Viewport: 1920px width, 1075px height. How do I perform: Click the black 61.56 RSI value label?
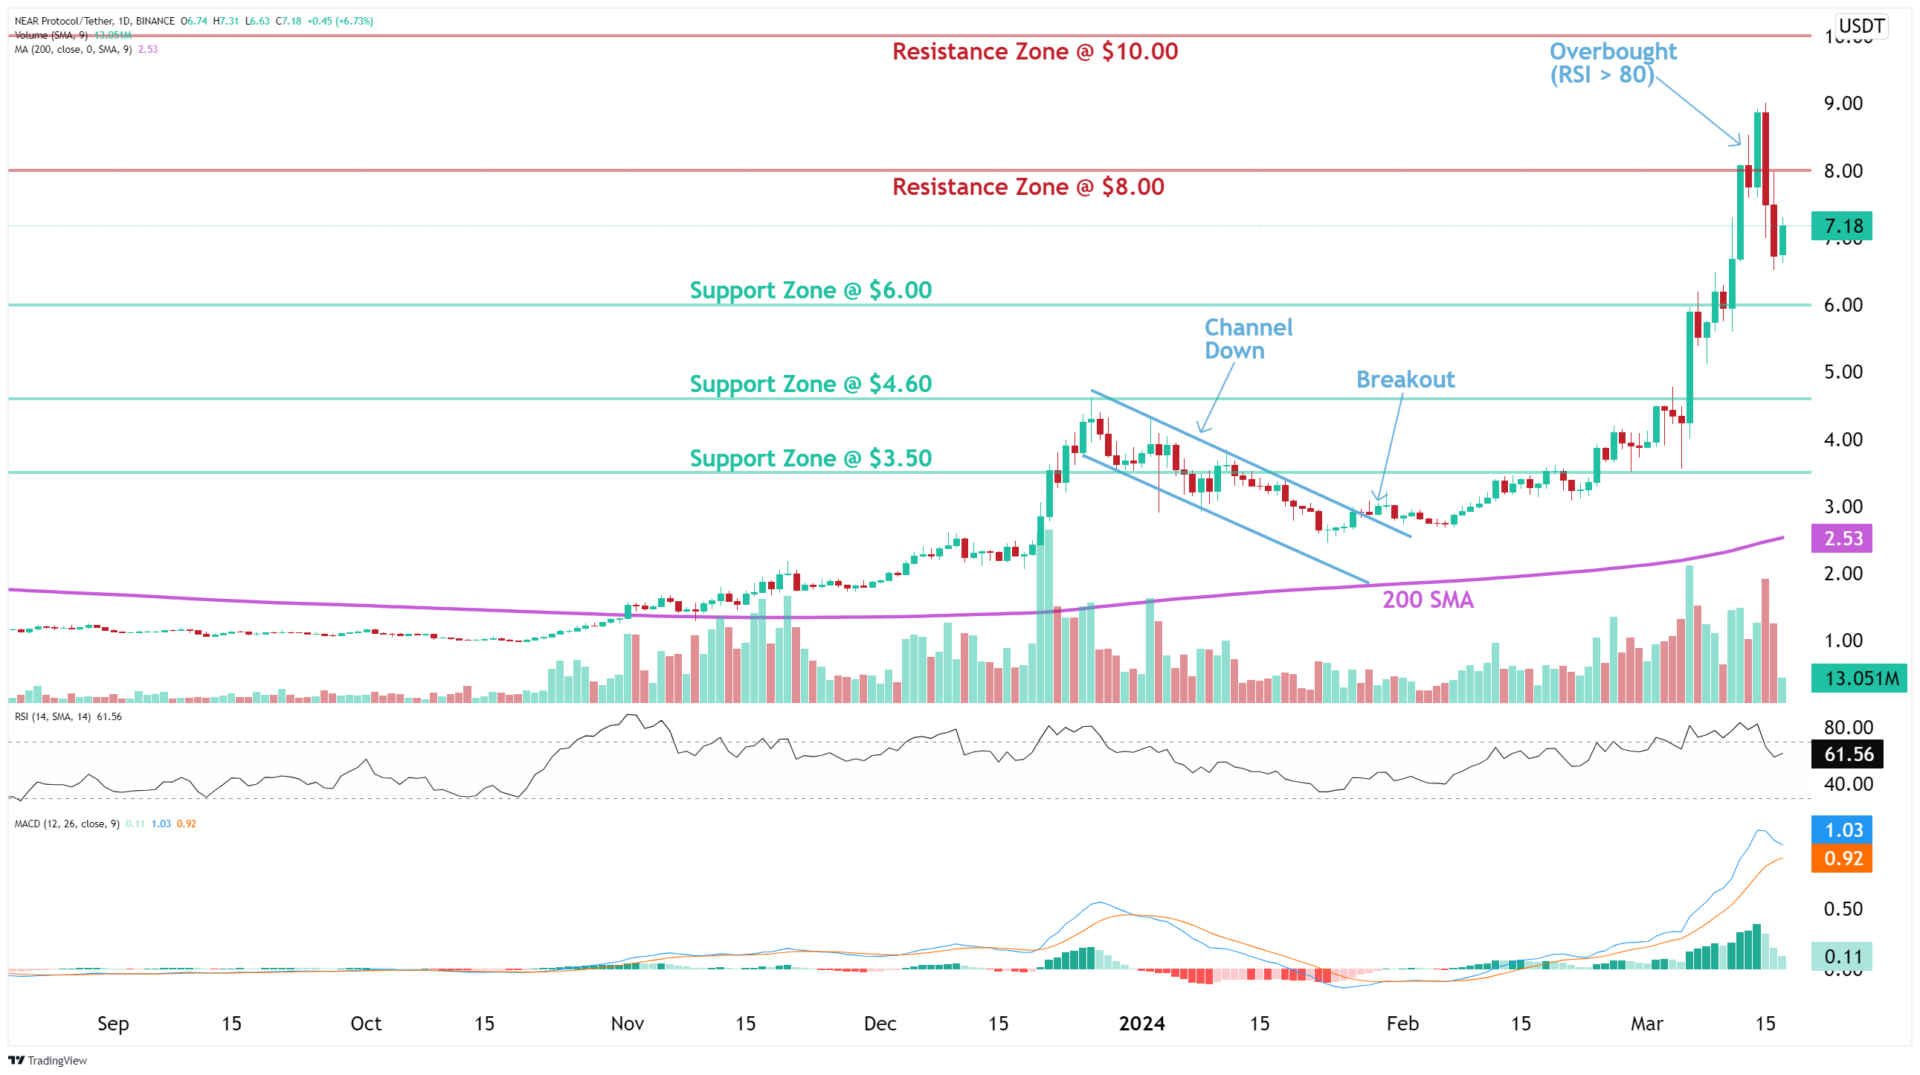(1845, 754)
